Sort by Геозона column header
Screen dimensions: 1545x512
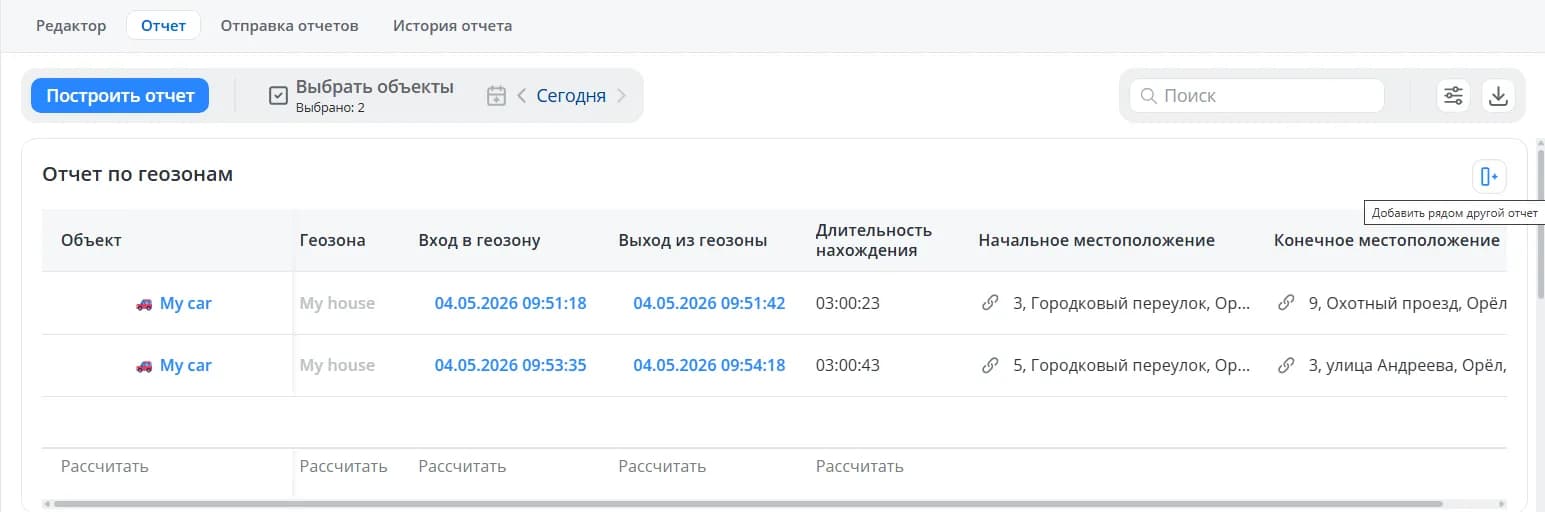point(332,240)
